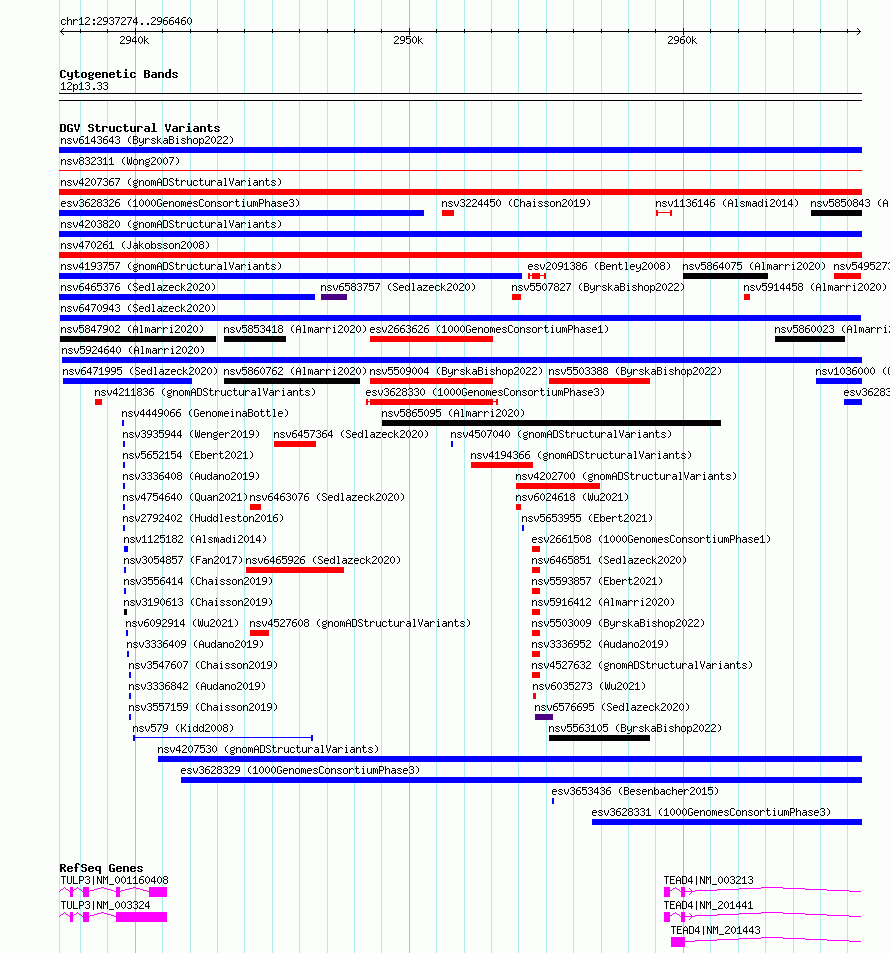Select esv3628329 (1000GenomesConsortiumPhase3) label

pyautogui.click(x=300, y=770)
